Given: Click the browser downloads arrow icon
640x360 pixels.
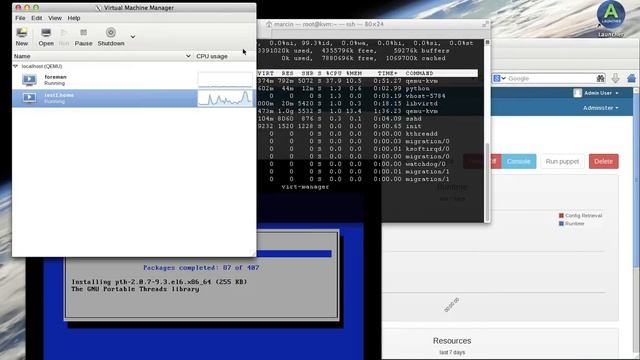Looking at the screenshot, I should [x=616, y=78].
